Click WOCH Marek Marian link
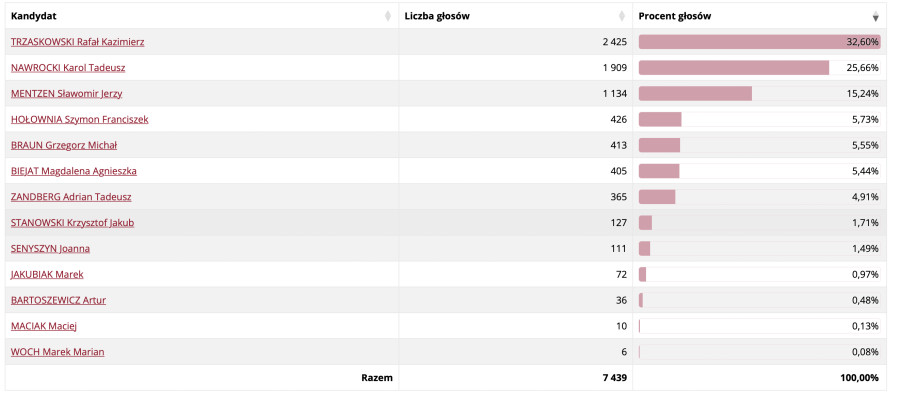This screenshot has height=393, width=900. pos(57,352)
